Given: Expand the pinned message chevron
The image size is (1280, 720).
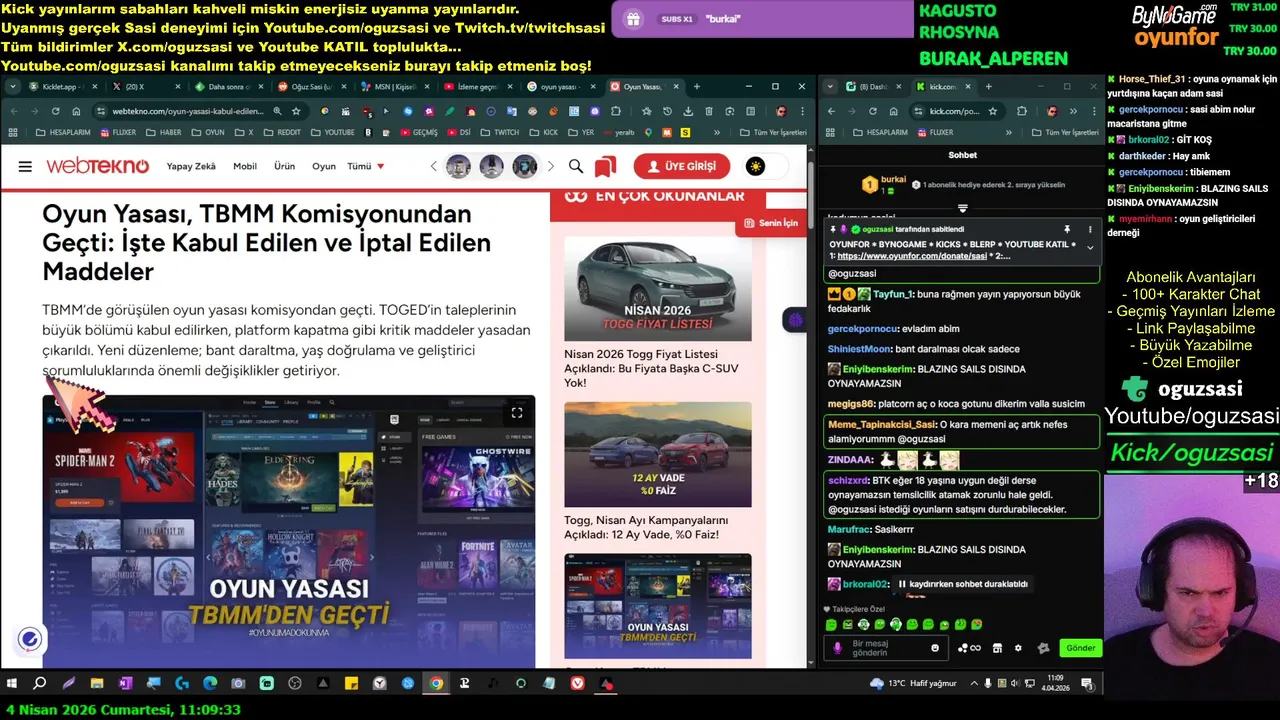Looking at the screenshot, I should [1090, 248].
